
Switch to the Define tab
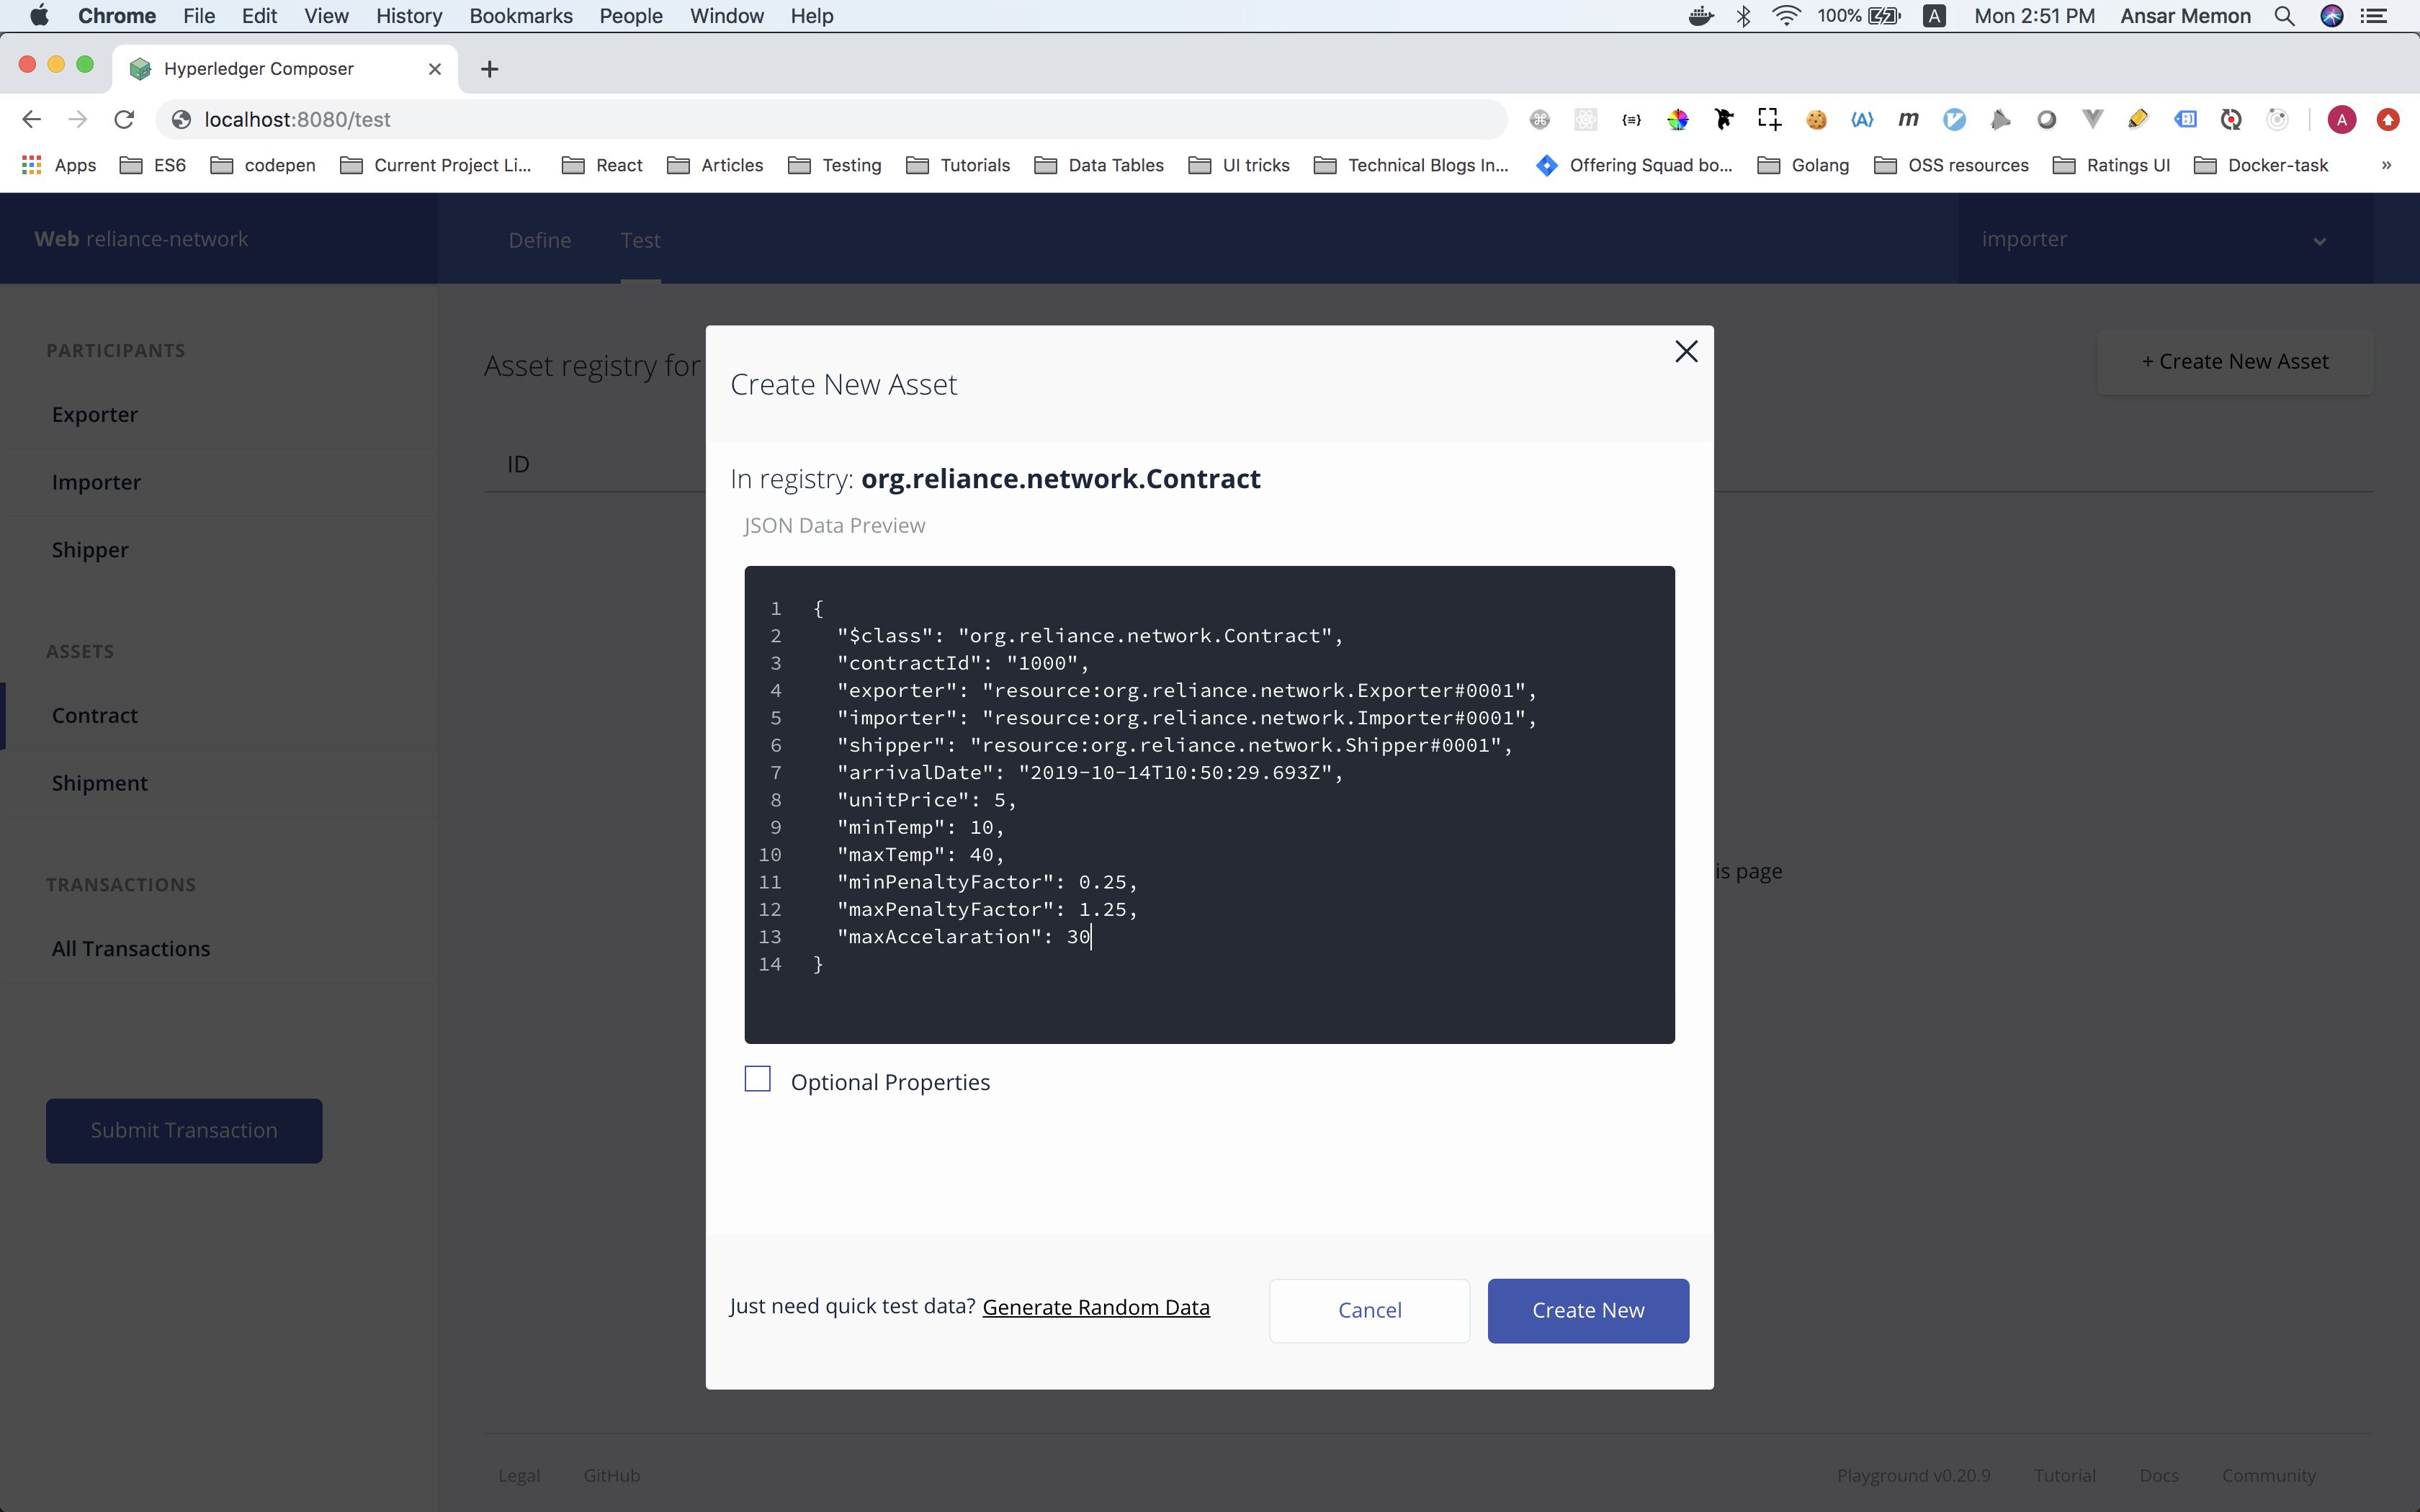(x=539, y=240)
